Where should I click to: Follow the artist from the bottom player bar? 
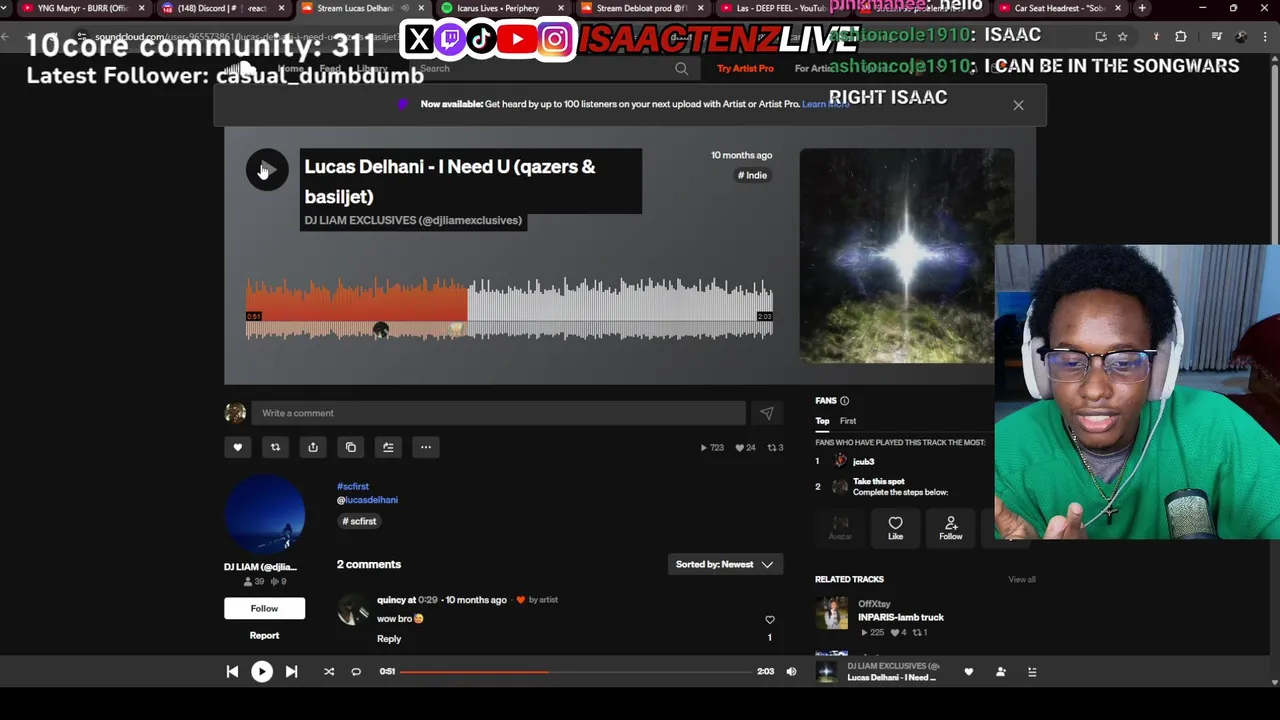pos(1000,672)
